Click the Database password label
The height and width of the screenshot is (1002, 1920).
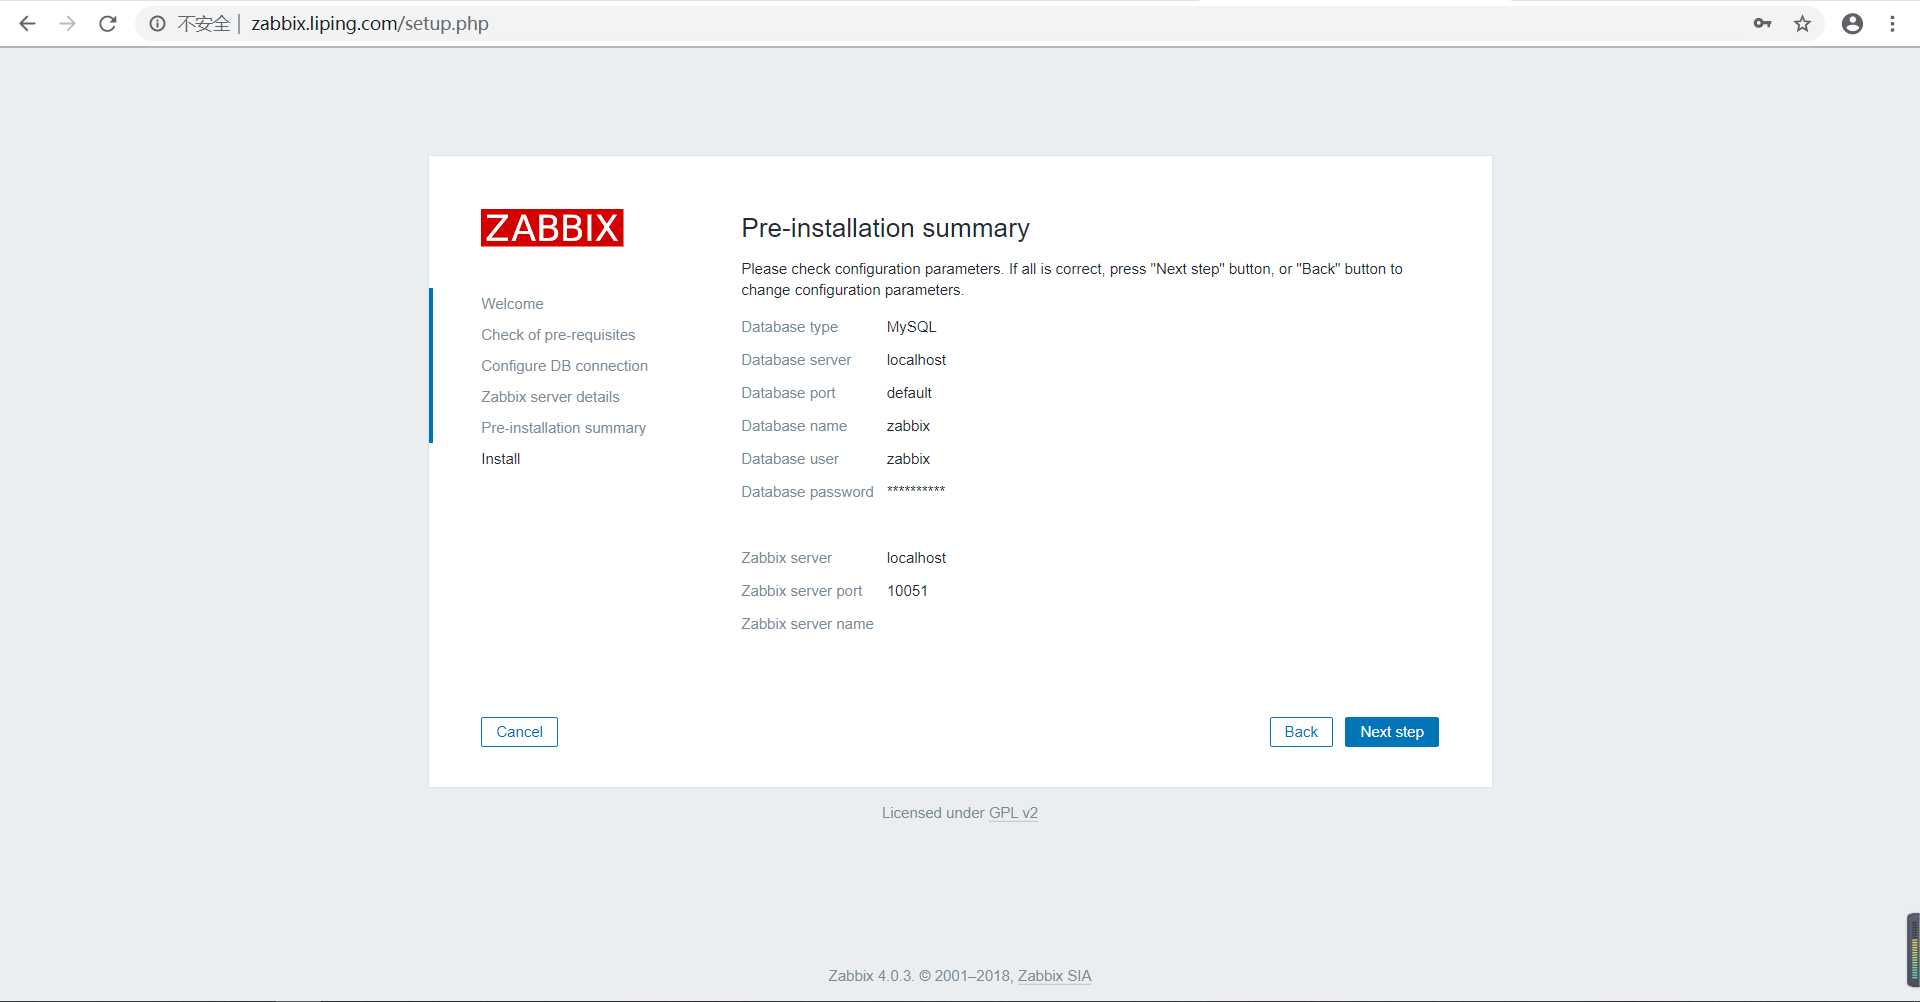point(807,492)
